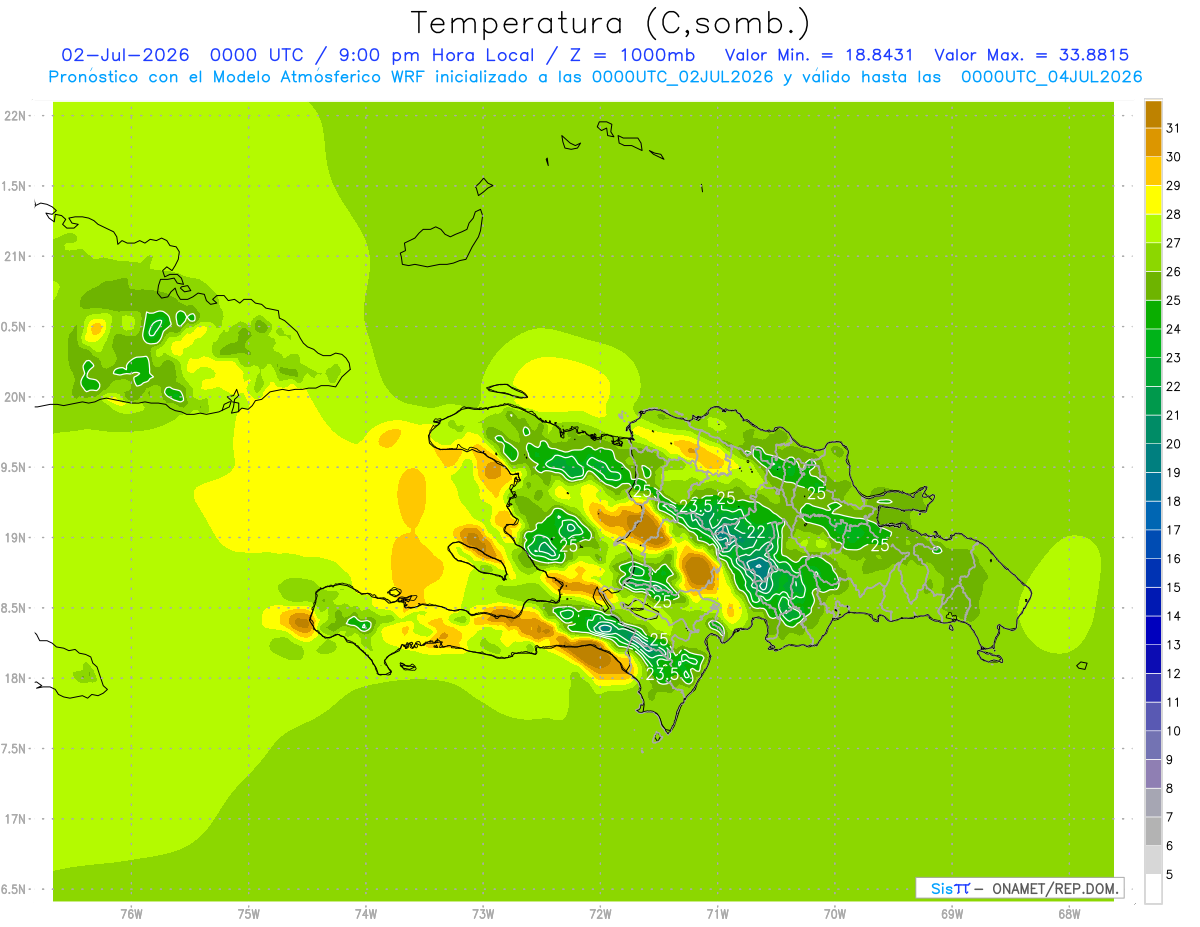Select the "Valor Max. = 33.8815" value
The image size is (1200, 927).
coord(1033,55)
